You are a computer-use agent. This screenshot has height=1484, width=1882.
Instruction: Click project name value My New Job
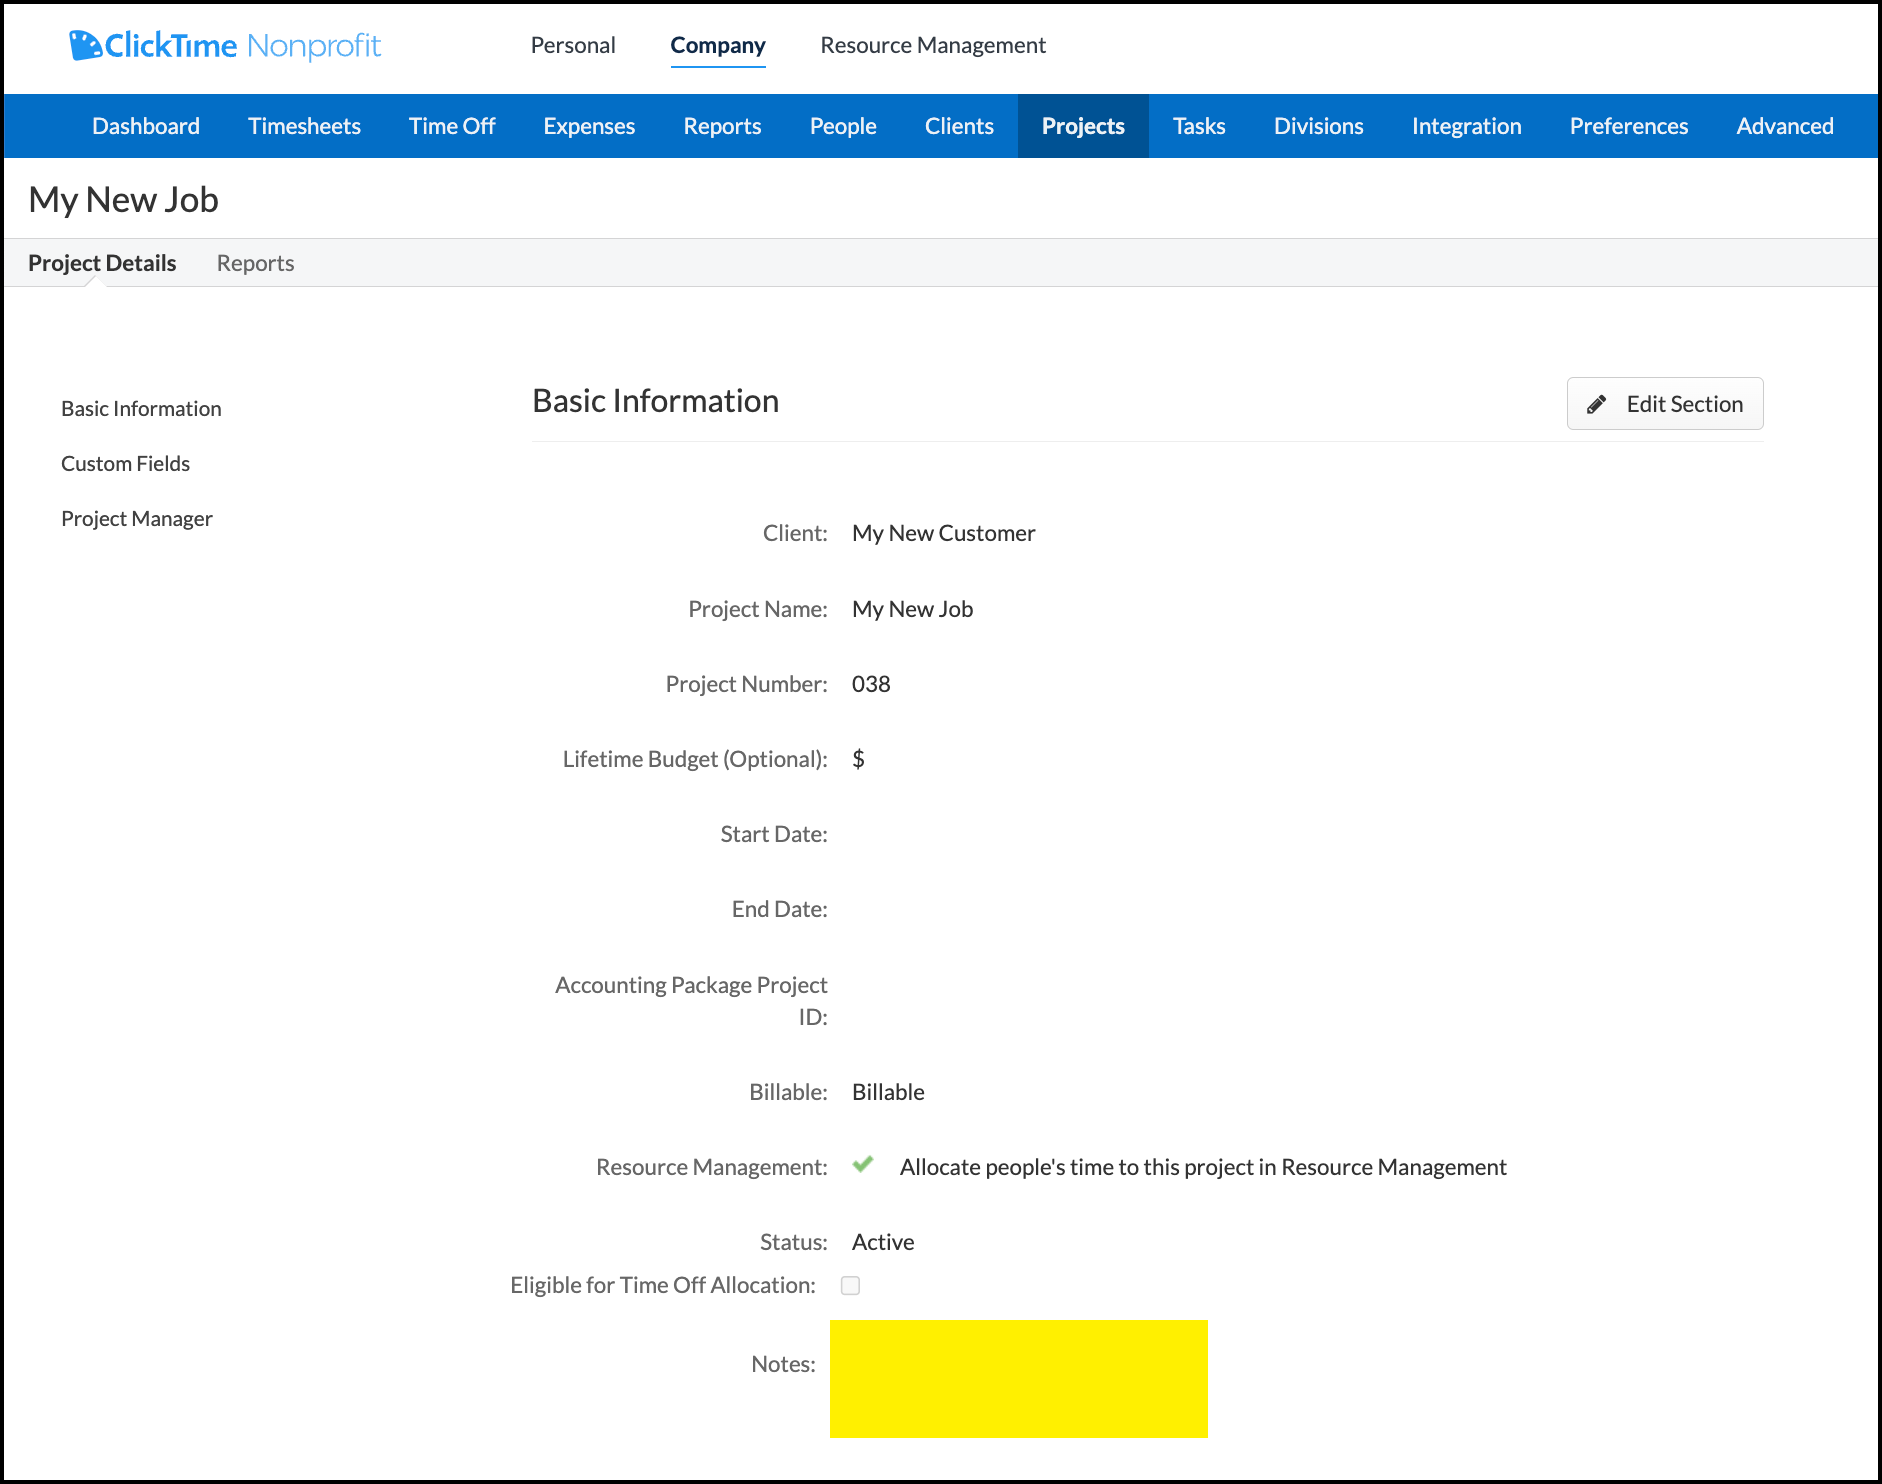[x=912, y=609]
